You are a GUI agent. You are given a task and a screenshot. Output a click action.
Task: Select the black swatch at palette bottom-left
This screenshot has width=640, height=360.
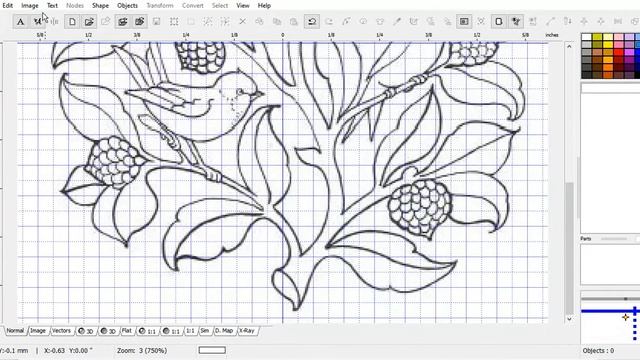pos(587,74)
